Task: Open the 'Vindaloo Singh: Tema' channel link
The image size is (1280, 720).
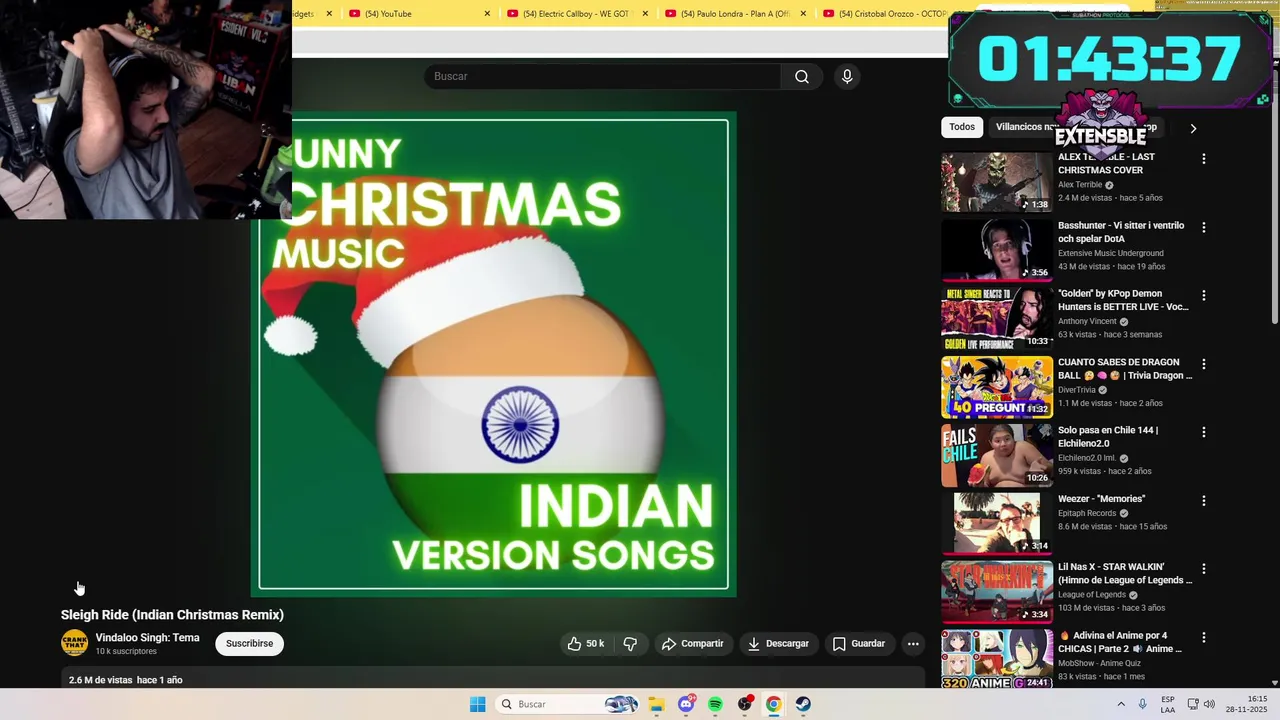Action: click(x=147, y=638)
